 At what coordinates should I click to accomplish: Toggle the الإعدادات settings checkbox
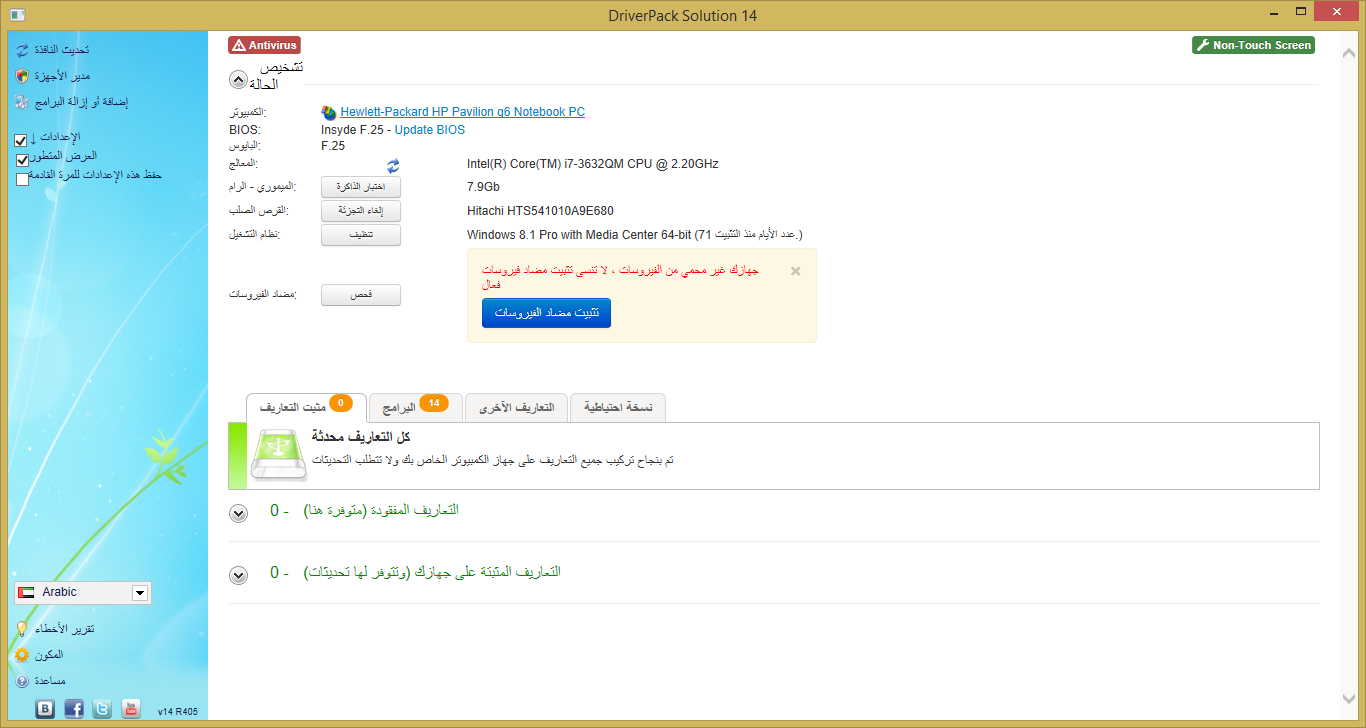22,141
